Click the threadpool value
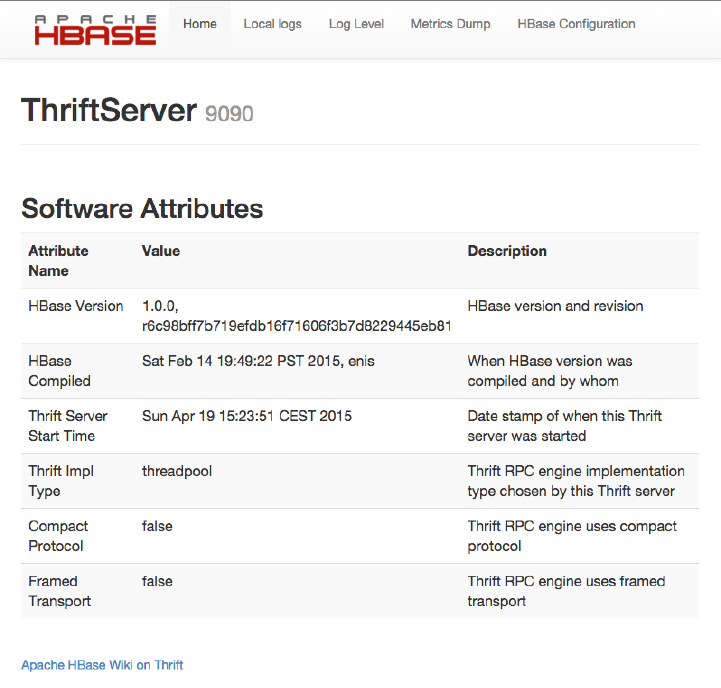This screenshot has height=688, width=721. point(177,471)
